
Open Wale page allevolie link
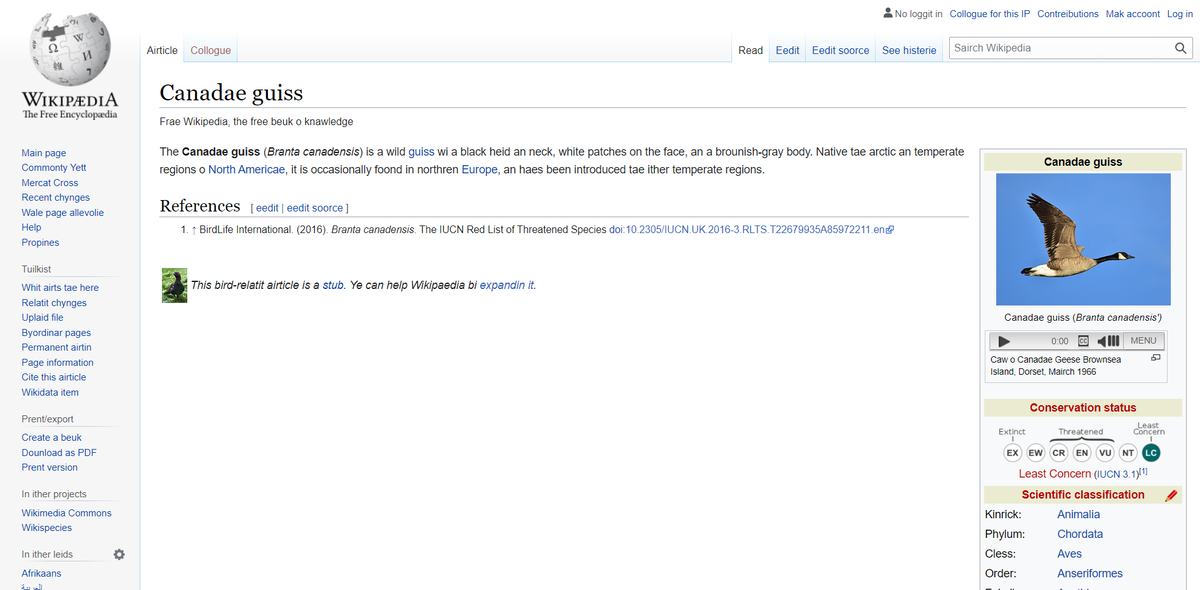pyautogui.click(x=63, y=213)
